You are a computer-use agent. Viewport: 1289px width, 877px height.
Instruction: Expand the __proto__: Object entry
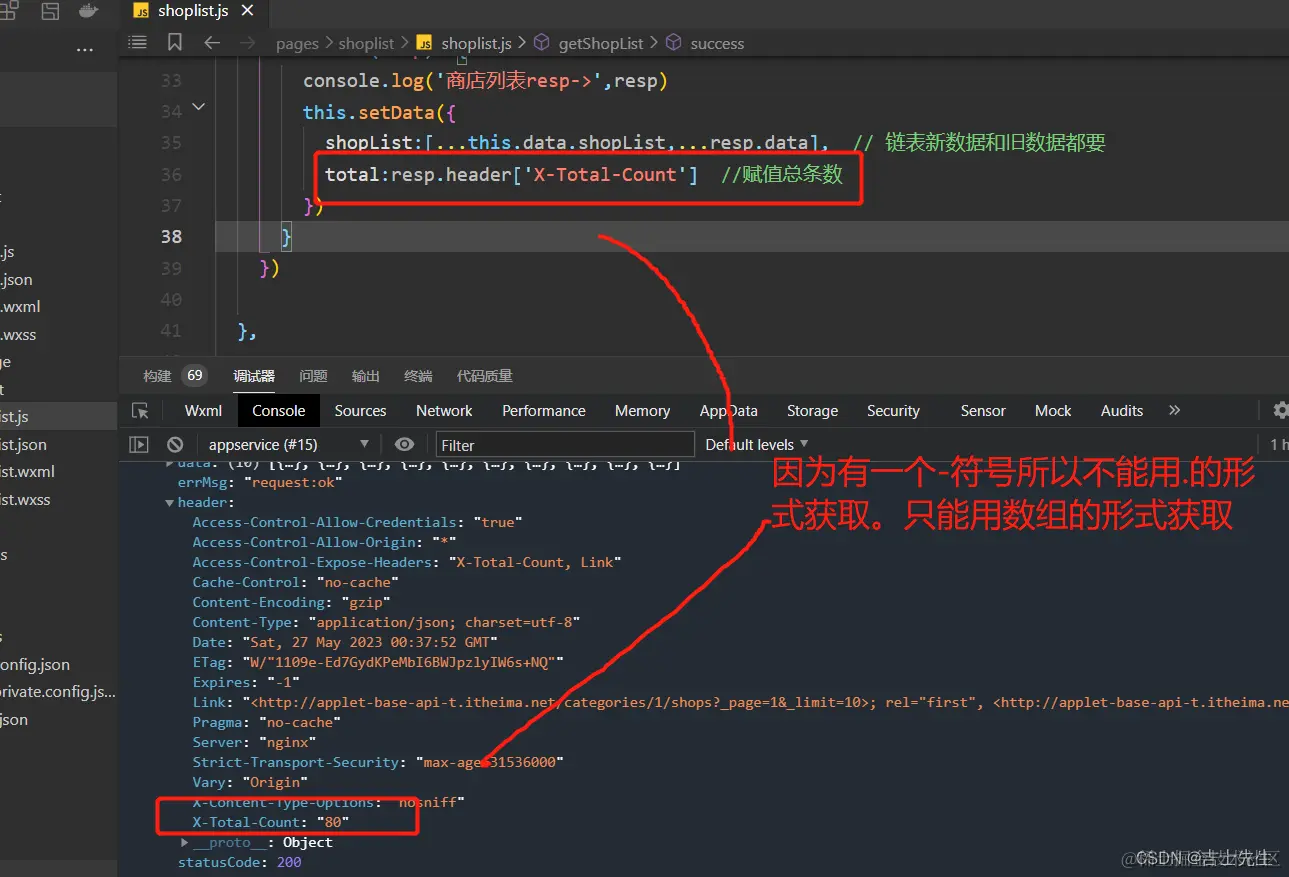(x=185, y=843)
